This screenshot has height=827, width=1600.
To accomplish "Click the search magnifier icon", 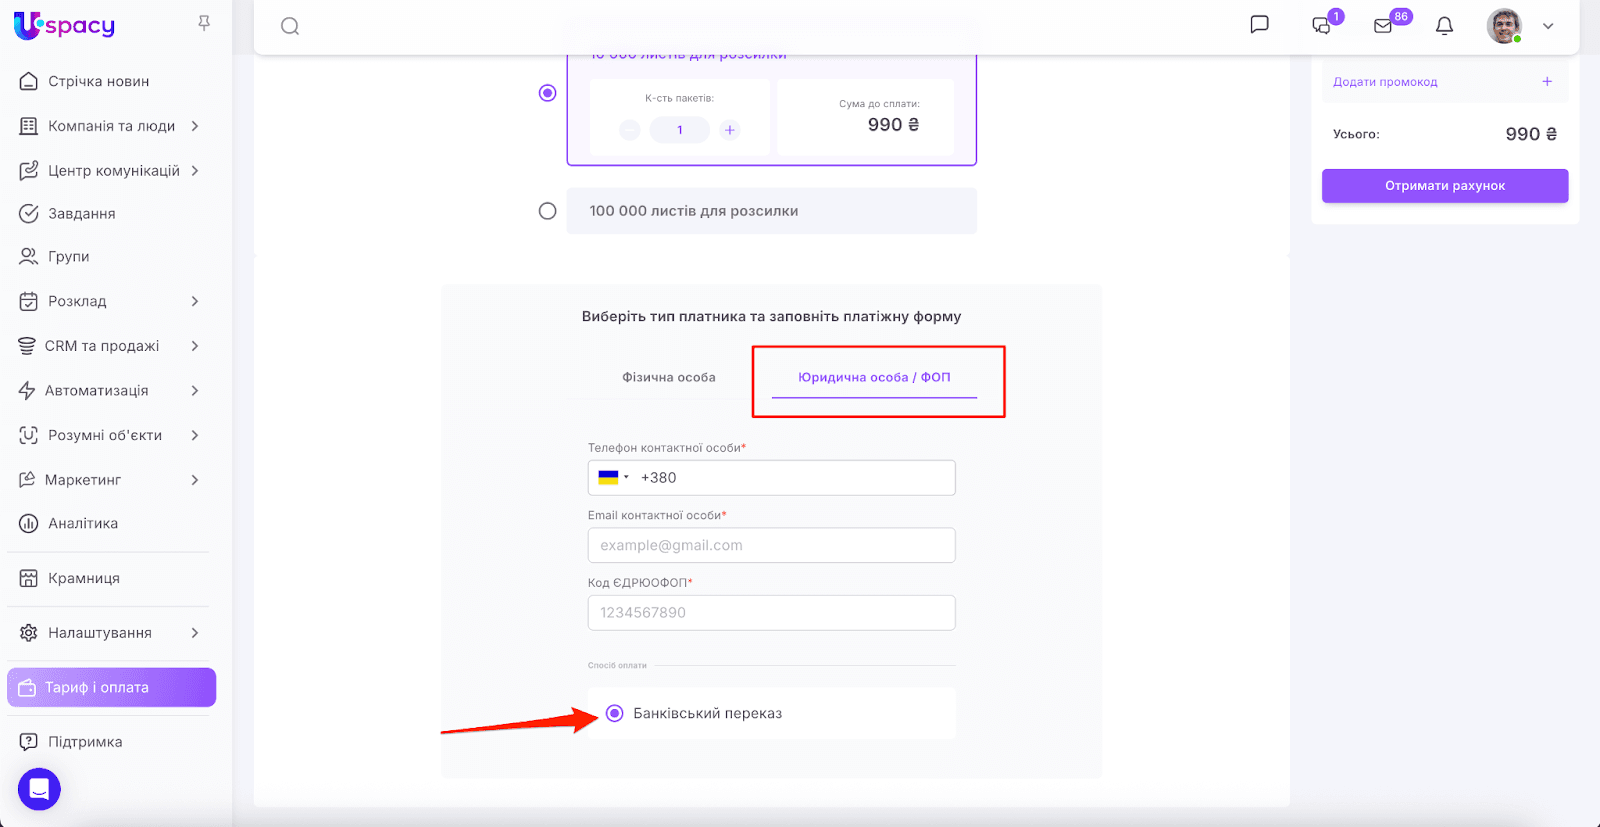I will tap(290, 26).
